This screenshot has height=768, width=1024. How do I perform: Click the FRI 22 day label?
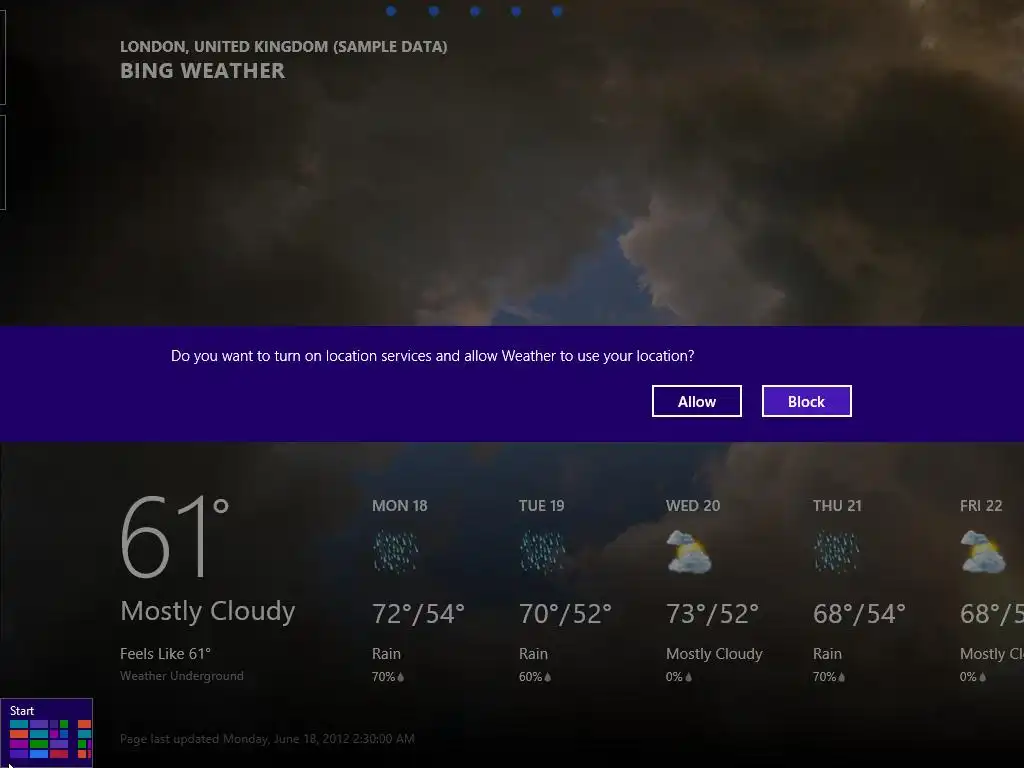click(x=981, y=505)
